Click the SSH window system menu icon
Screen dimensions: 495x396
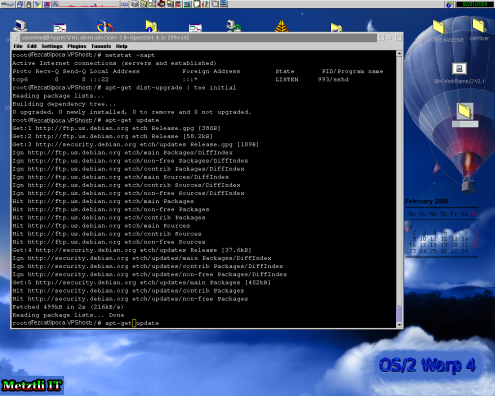15,38
